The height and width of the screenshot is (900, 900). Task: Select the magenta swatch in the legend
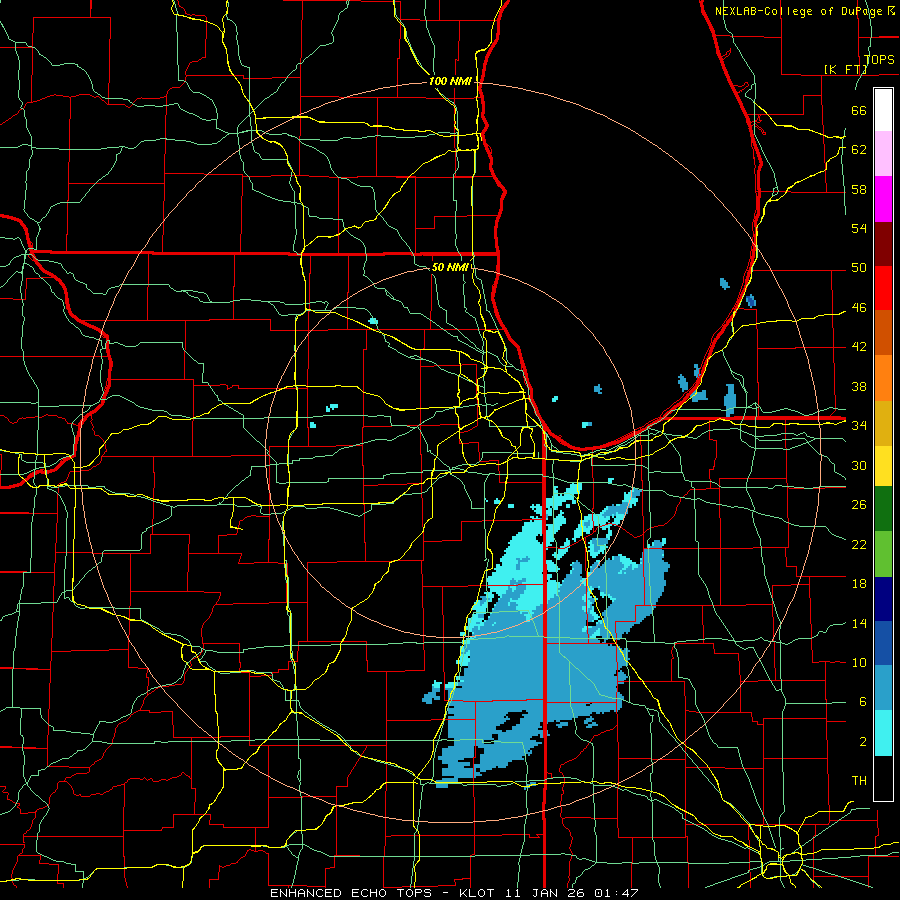(883, 199)
